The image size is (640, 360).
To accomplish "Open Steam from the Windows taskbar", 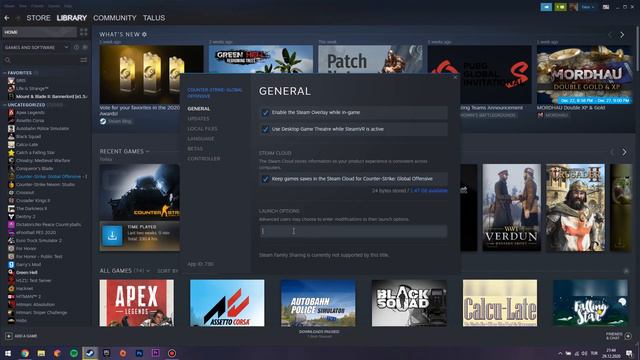I will coord(90,353).
